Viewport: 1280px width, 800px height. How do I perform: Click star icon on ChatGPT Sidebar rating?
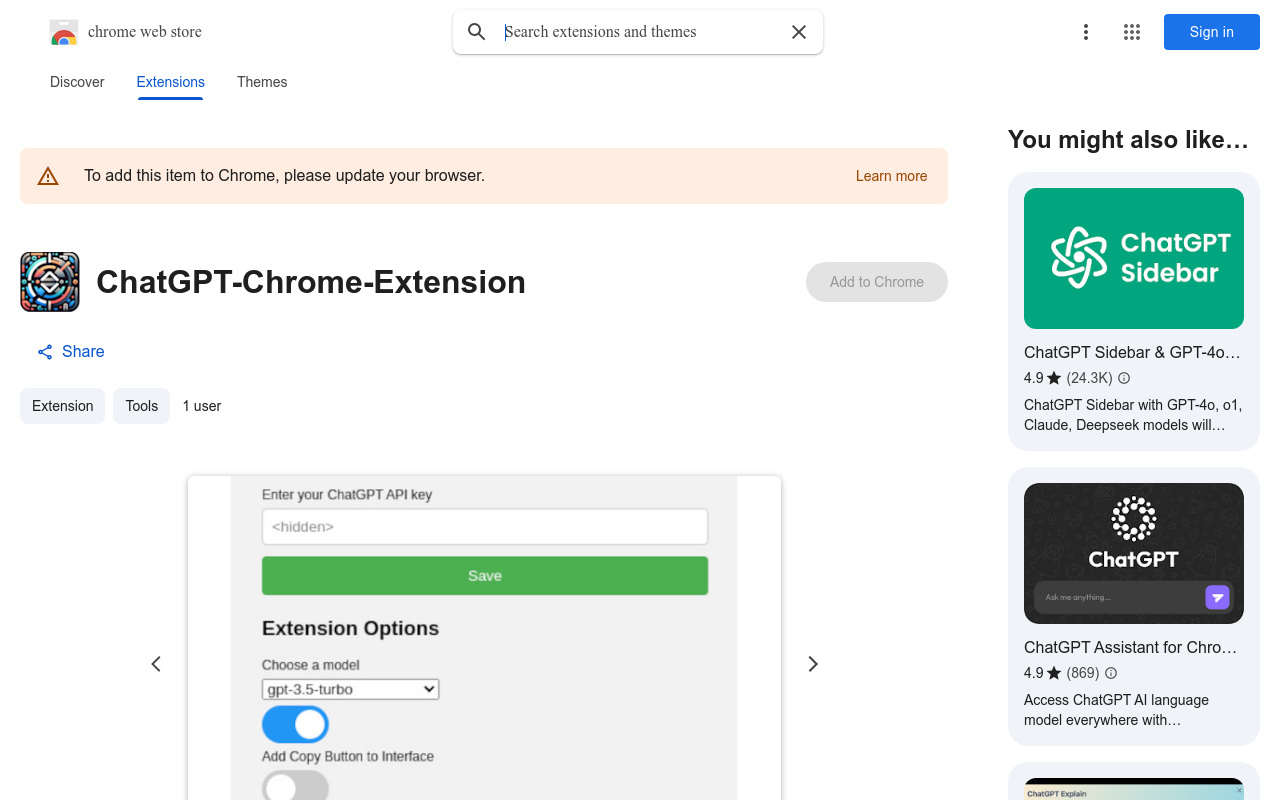click(x=1054, y=378)
